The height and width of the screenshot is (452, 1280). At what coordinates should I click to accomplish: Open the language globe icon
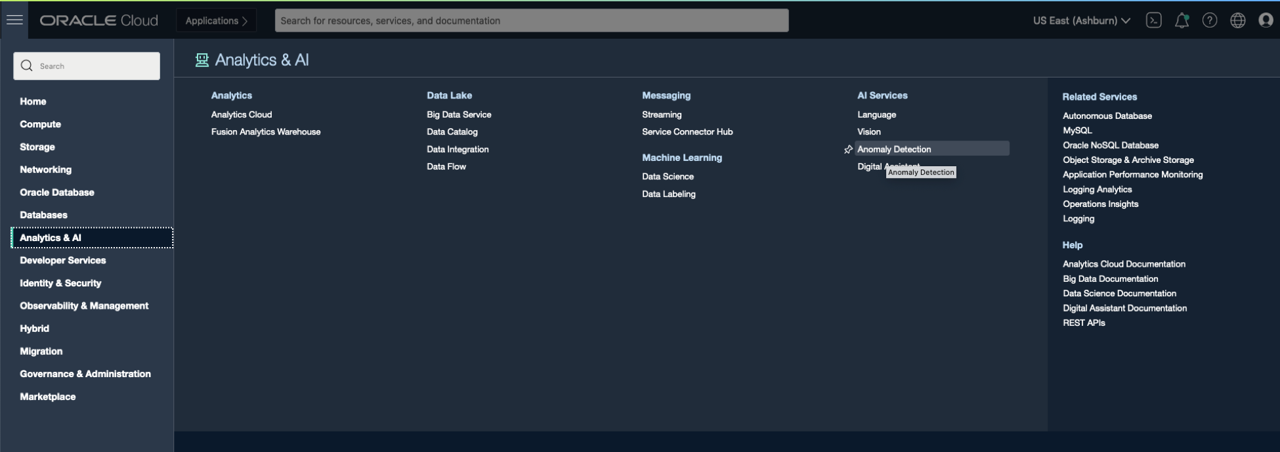coord(1238,20)
